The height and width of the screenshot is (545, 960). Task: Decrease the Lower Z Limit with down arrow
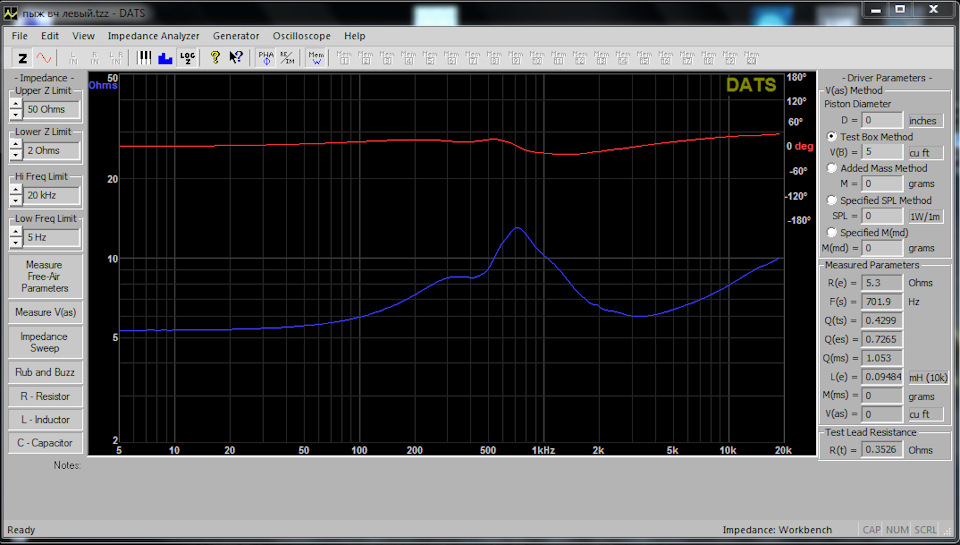16,156
